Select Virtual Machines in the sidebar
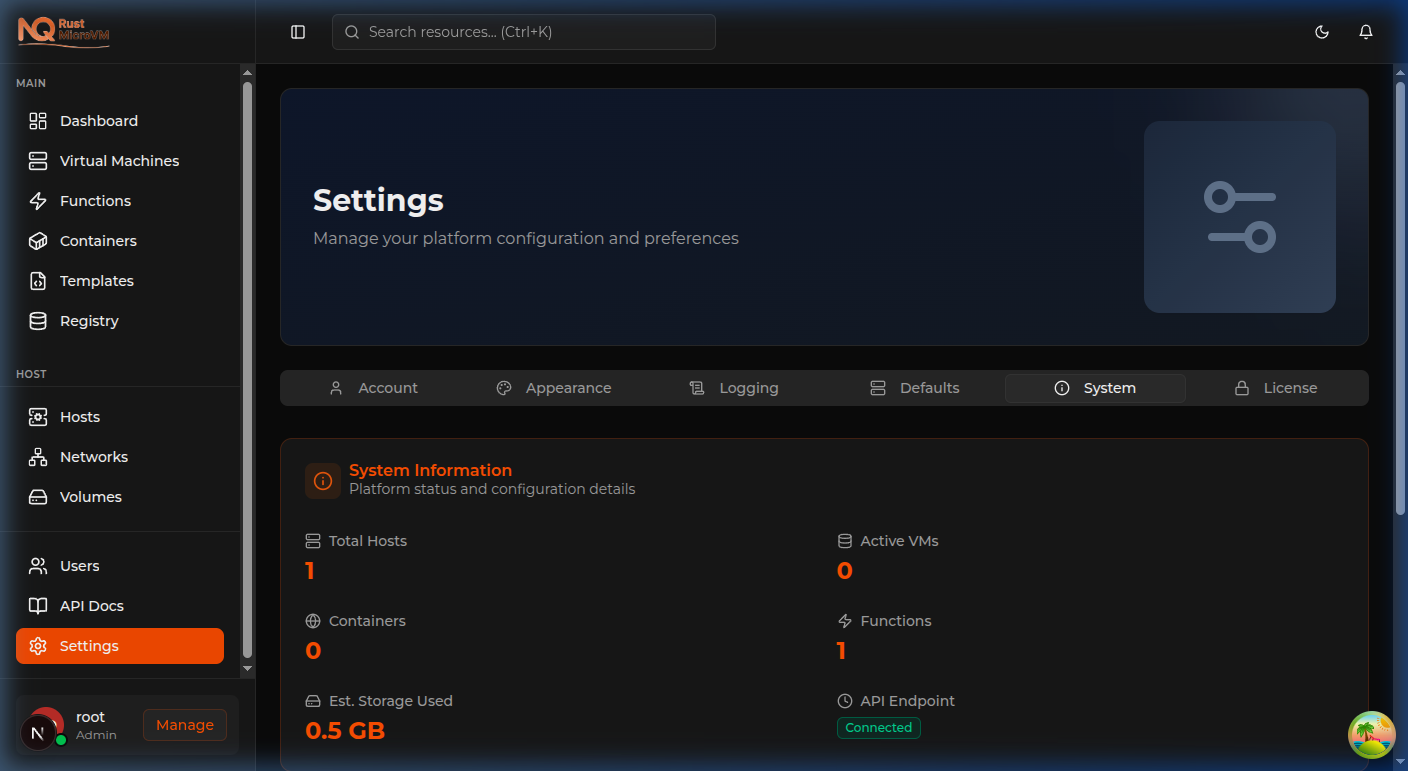1408x771 pixels. [x=119, y=160]
